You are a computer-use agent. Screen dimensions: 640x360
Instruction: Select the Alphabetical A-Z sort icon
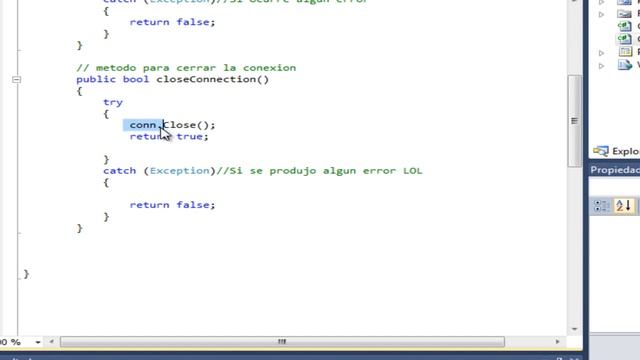pyautogui.click(x=623, y=205)
